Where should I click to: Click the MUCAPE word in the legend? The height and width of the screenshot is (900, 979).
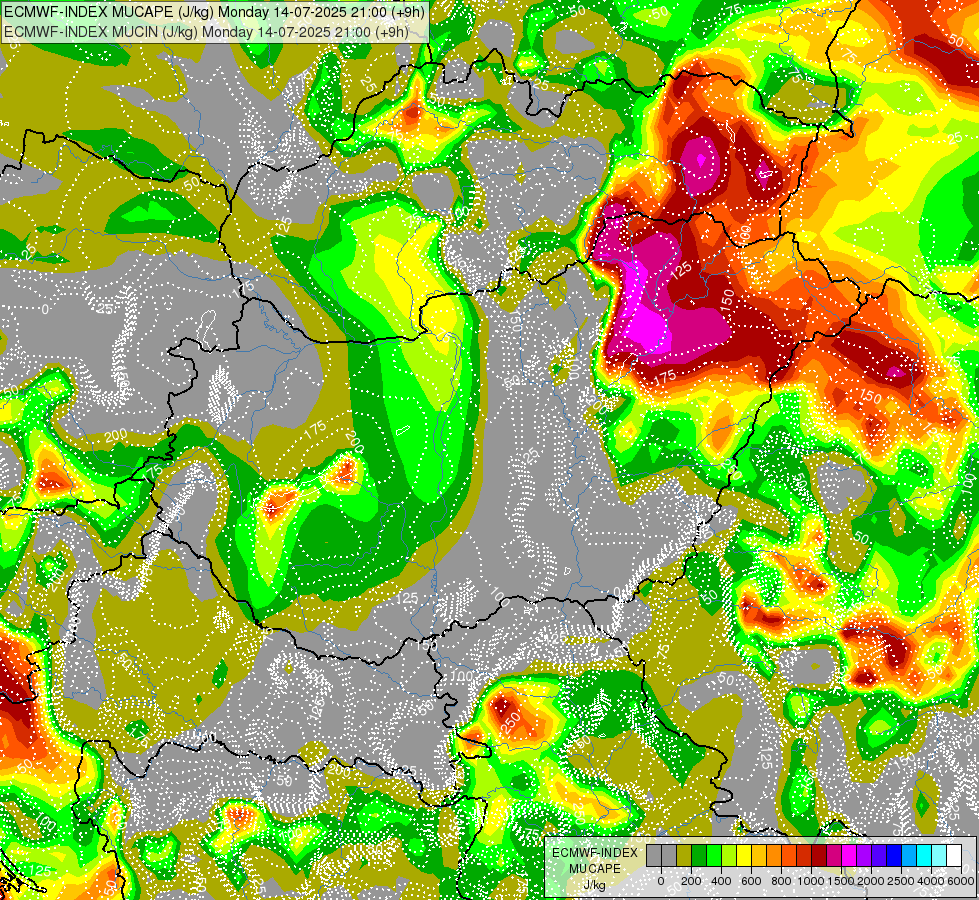pyautogui.click(x=595, y=869)
